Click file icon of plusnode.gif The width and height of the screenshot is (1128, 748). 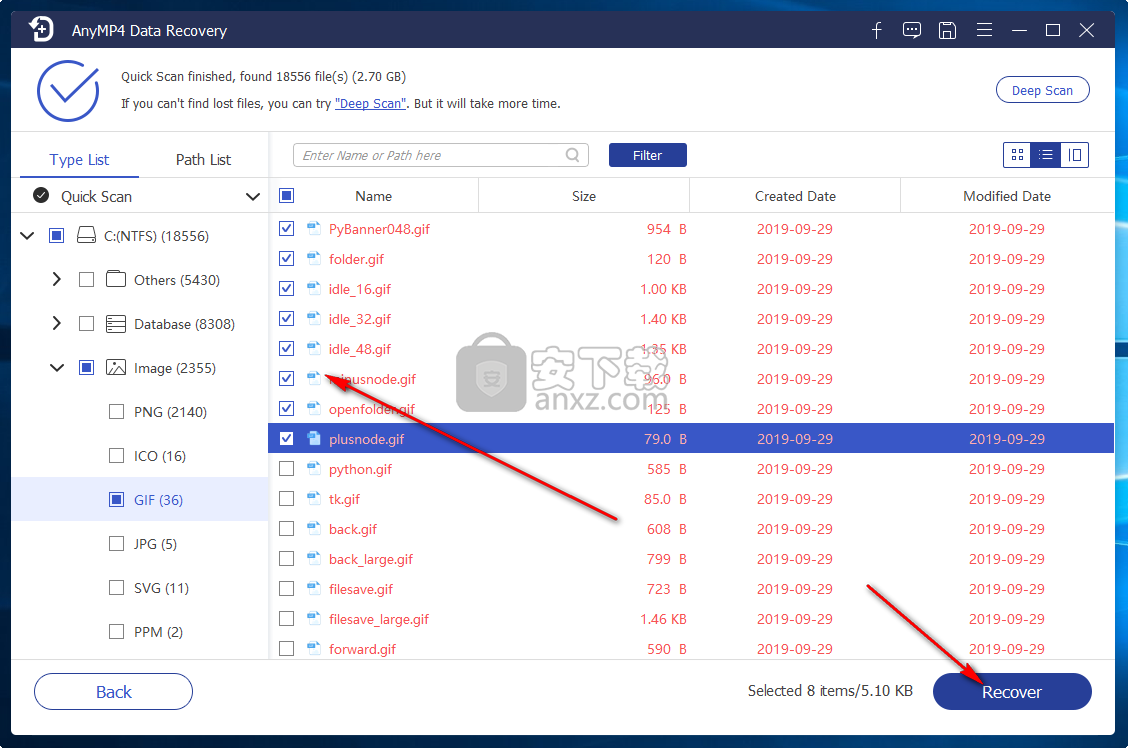coord(314,438)
